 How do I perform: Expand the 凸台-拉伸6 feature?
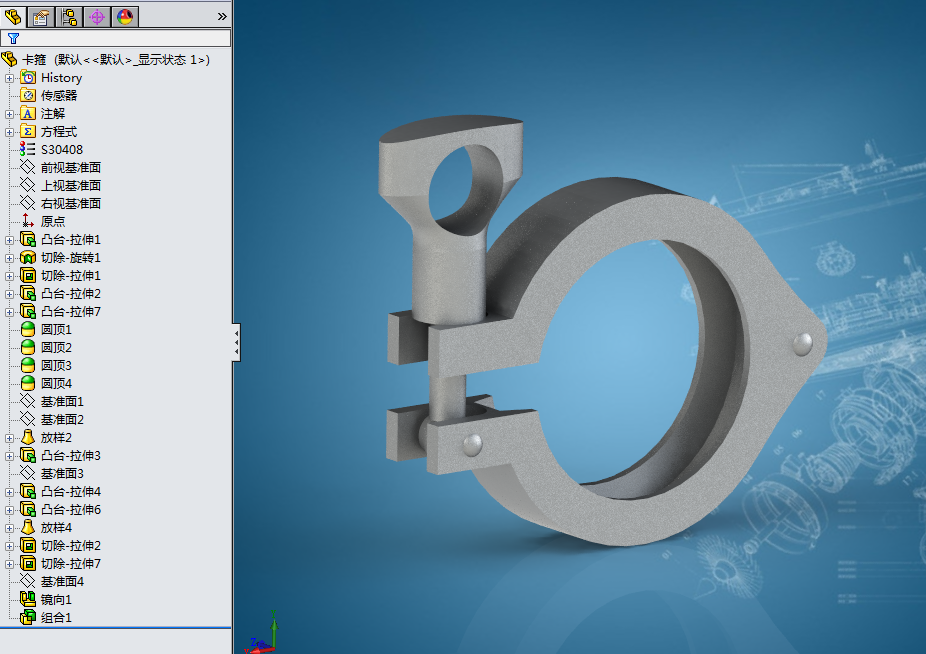coord(9,510)
